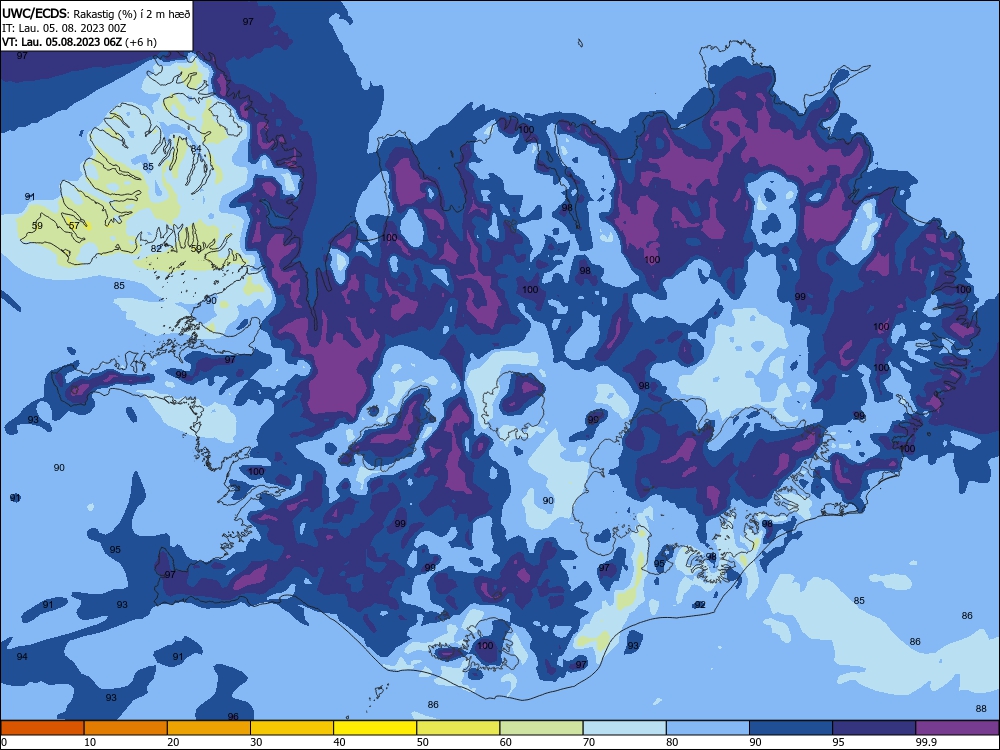The image size is (1000, 750).
Task: Click the '88' value near the bottom-right corner
Action: (x=981, y=709)
